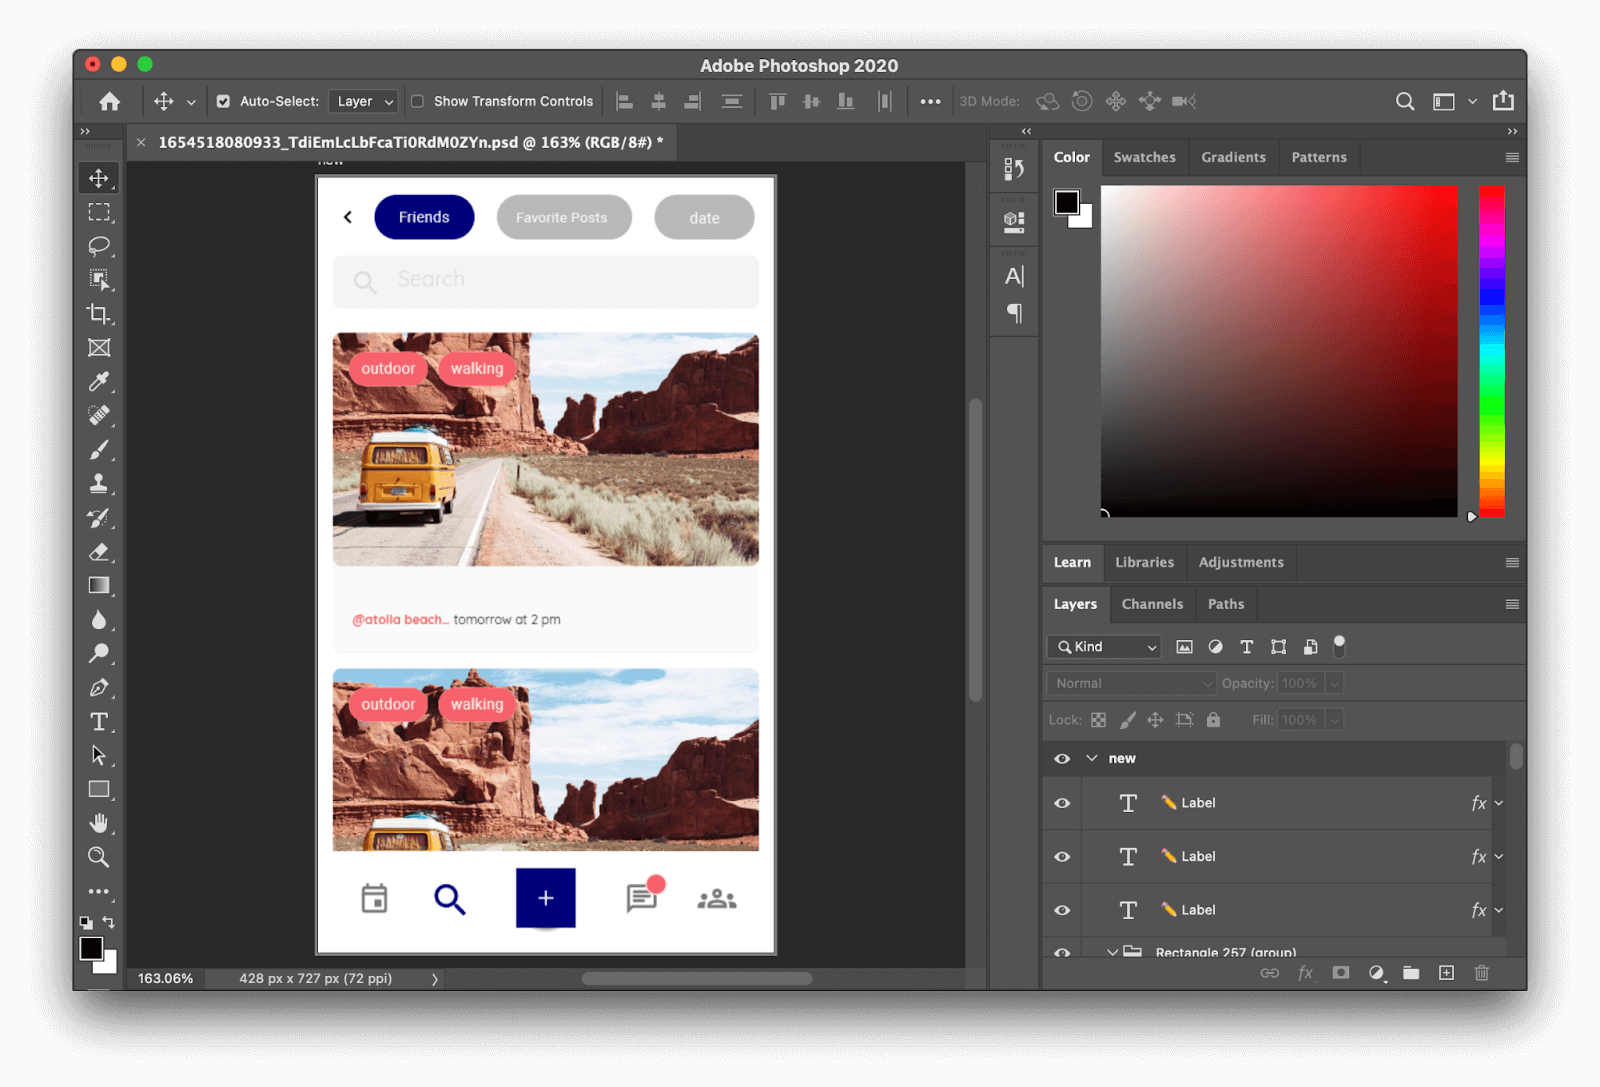The width and height of the screenshot is (1600, 1087).
Task: Open the Paragraph panel icon
Action: 1014,313
